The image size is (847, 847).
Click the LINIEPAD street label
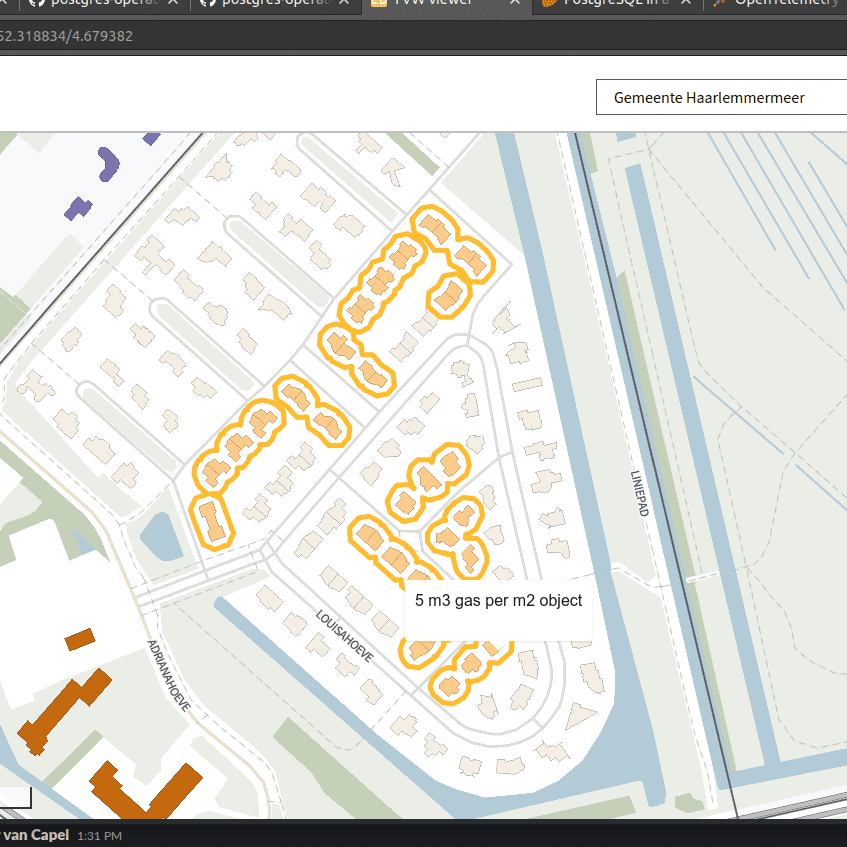(640, 493)
